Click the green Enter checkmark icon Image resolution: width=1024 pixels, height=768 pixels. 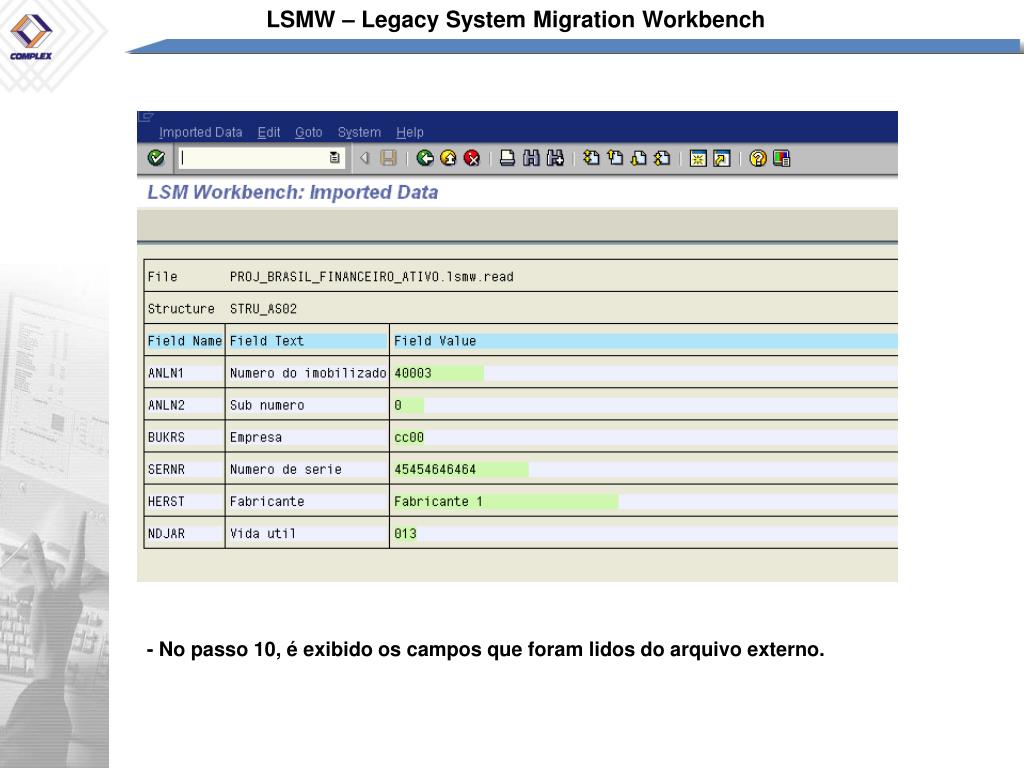[156, 158]
